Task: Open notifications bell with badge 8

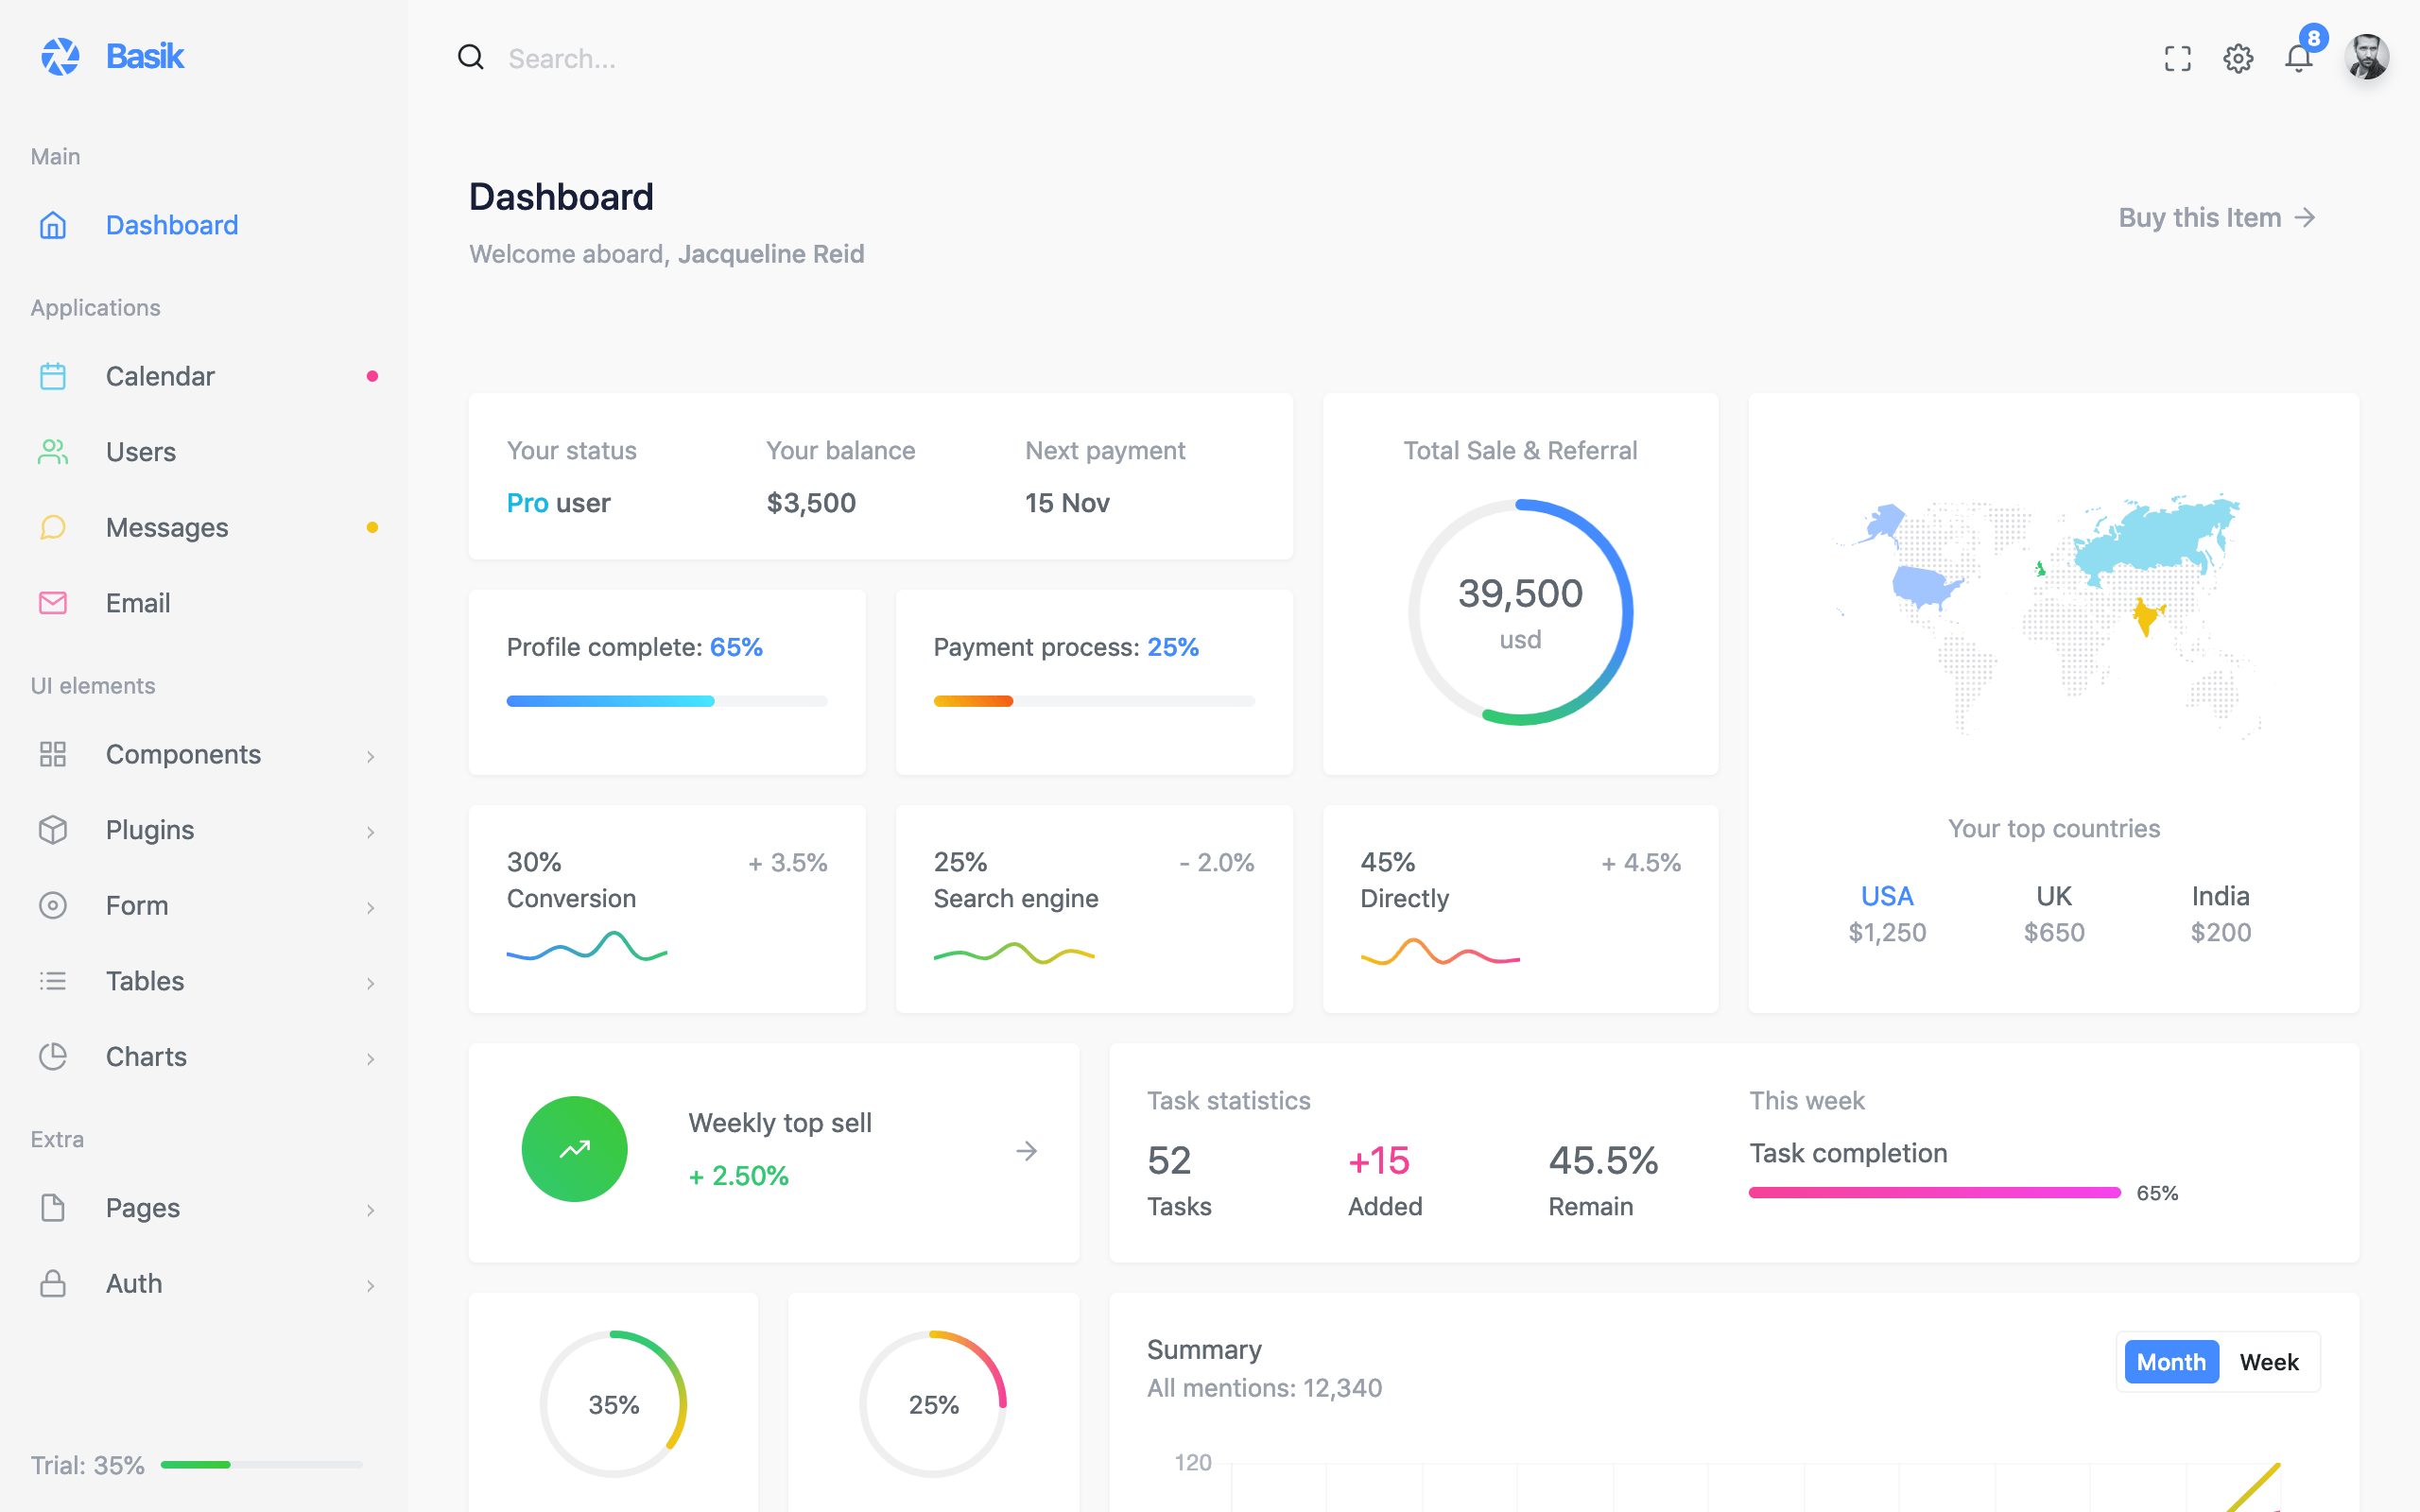Action: [2299, 59]
